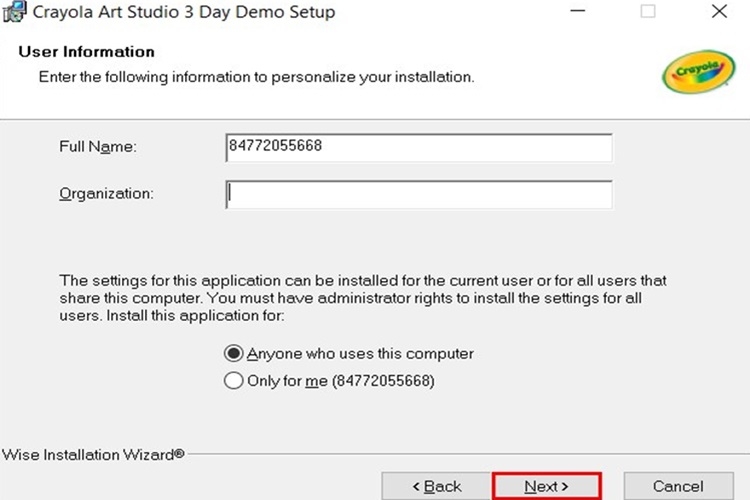This screenshot has height=500, width=750.
Task: Minimize the setup window
Action: pos(578,13)
